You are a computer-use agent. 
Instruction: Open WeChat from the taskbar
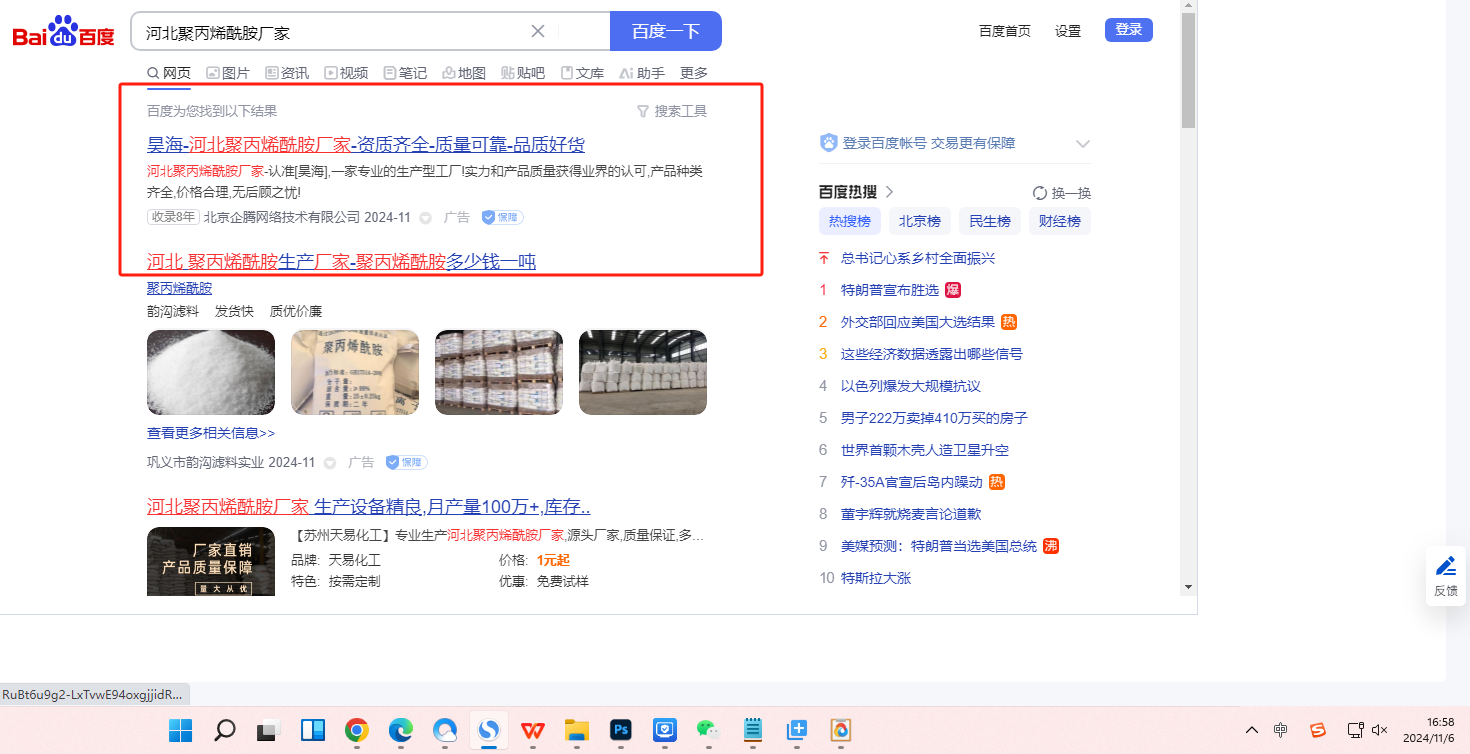[x=708, y=730]
